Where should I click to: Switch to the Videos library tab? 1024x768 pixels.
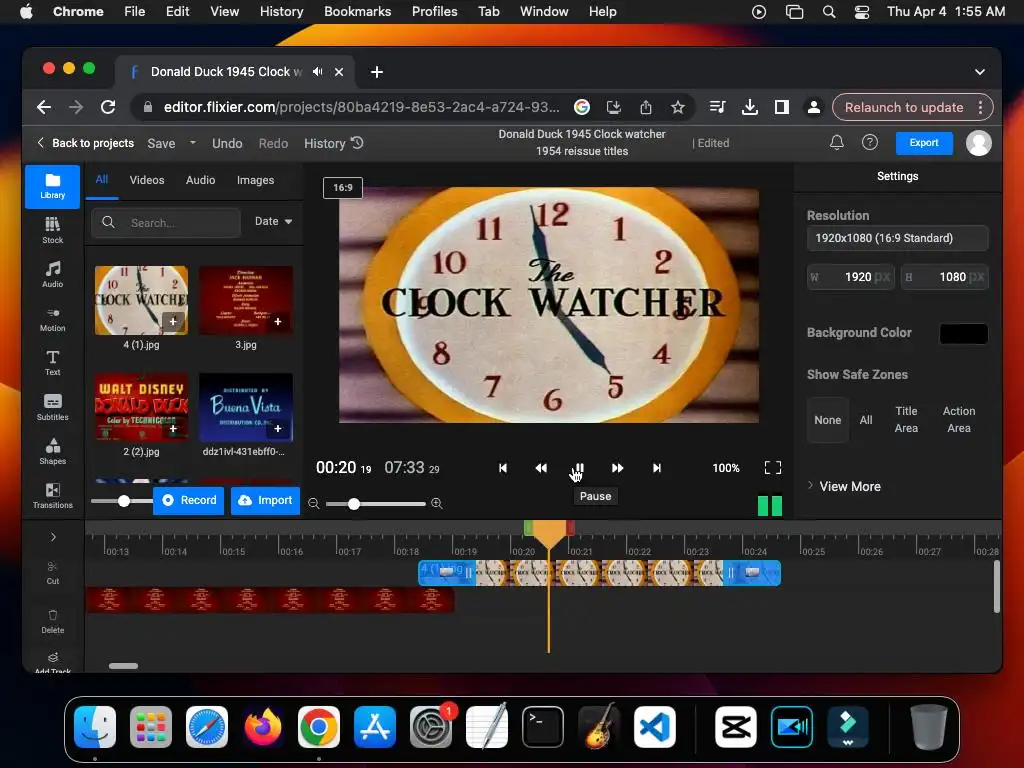click(x=147, y=180)
